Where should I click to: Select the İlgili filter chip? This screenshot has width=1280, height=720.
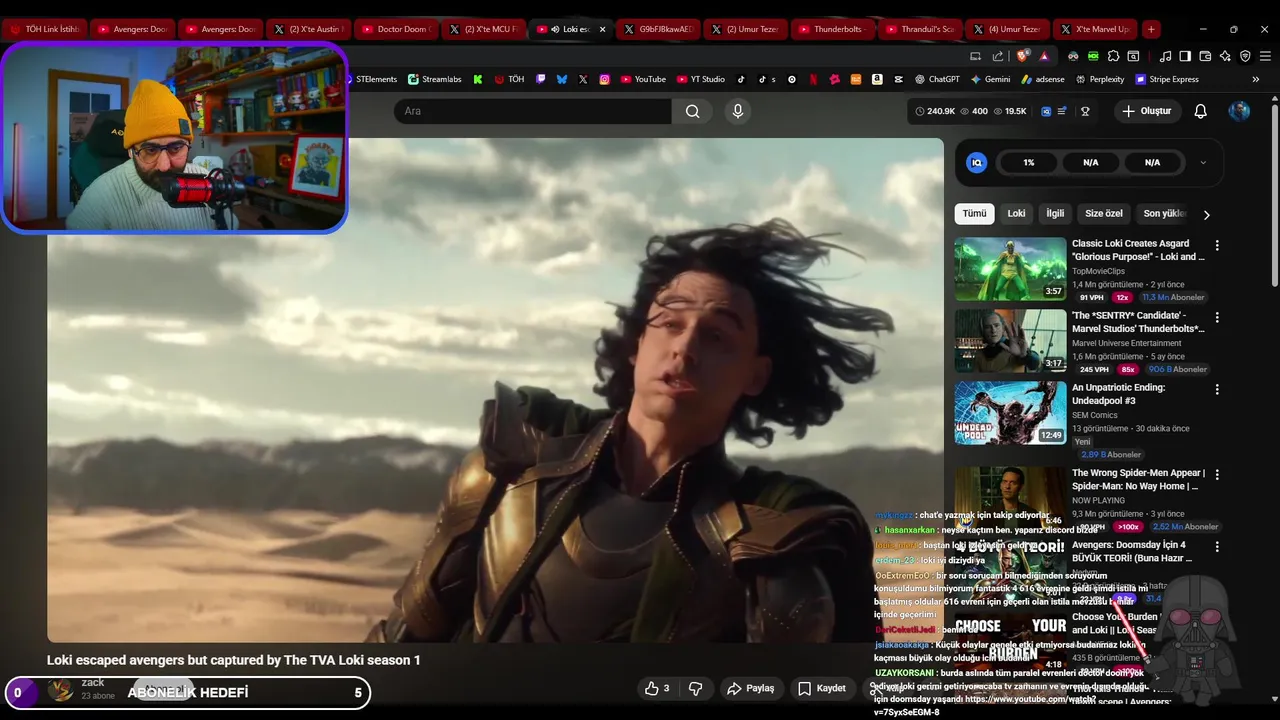1055,214
